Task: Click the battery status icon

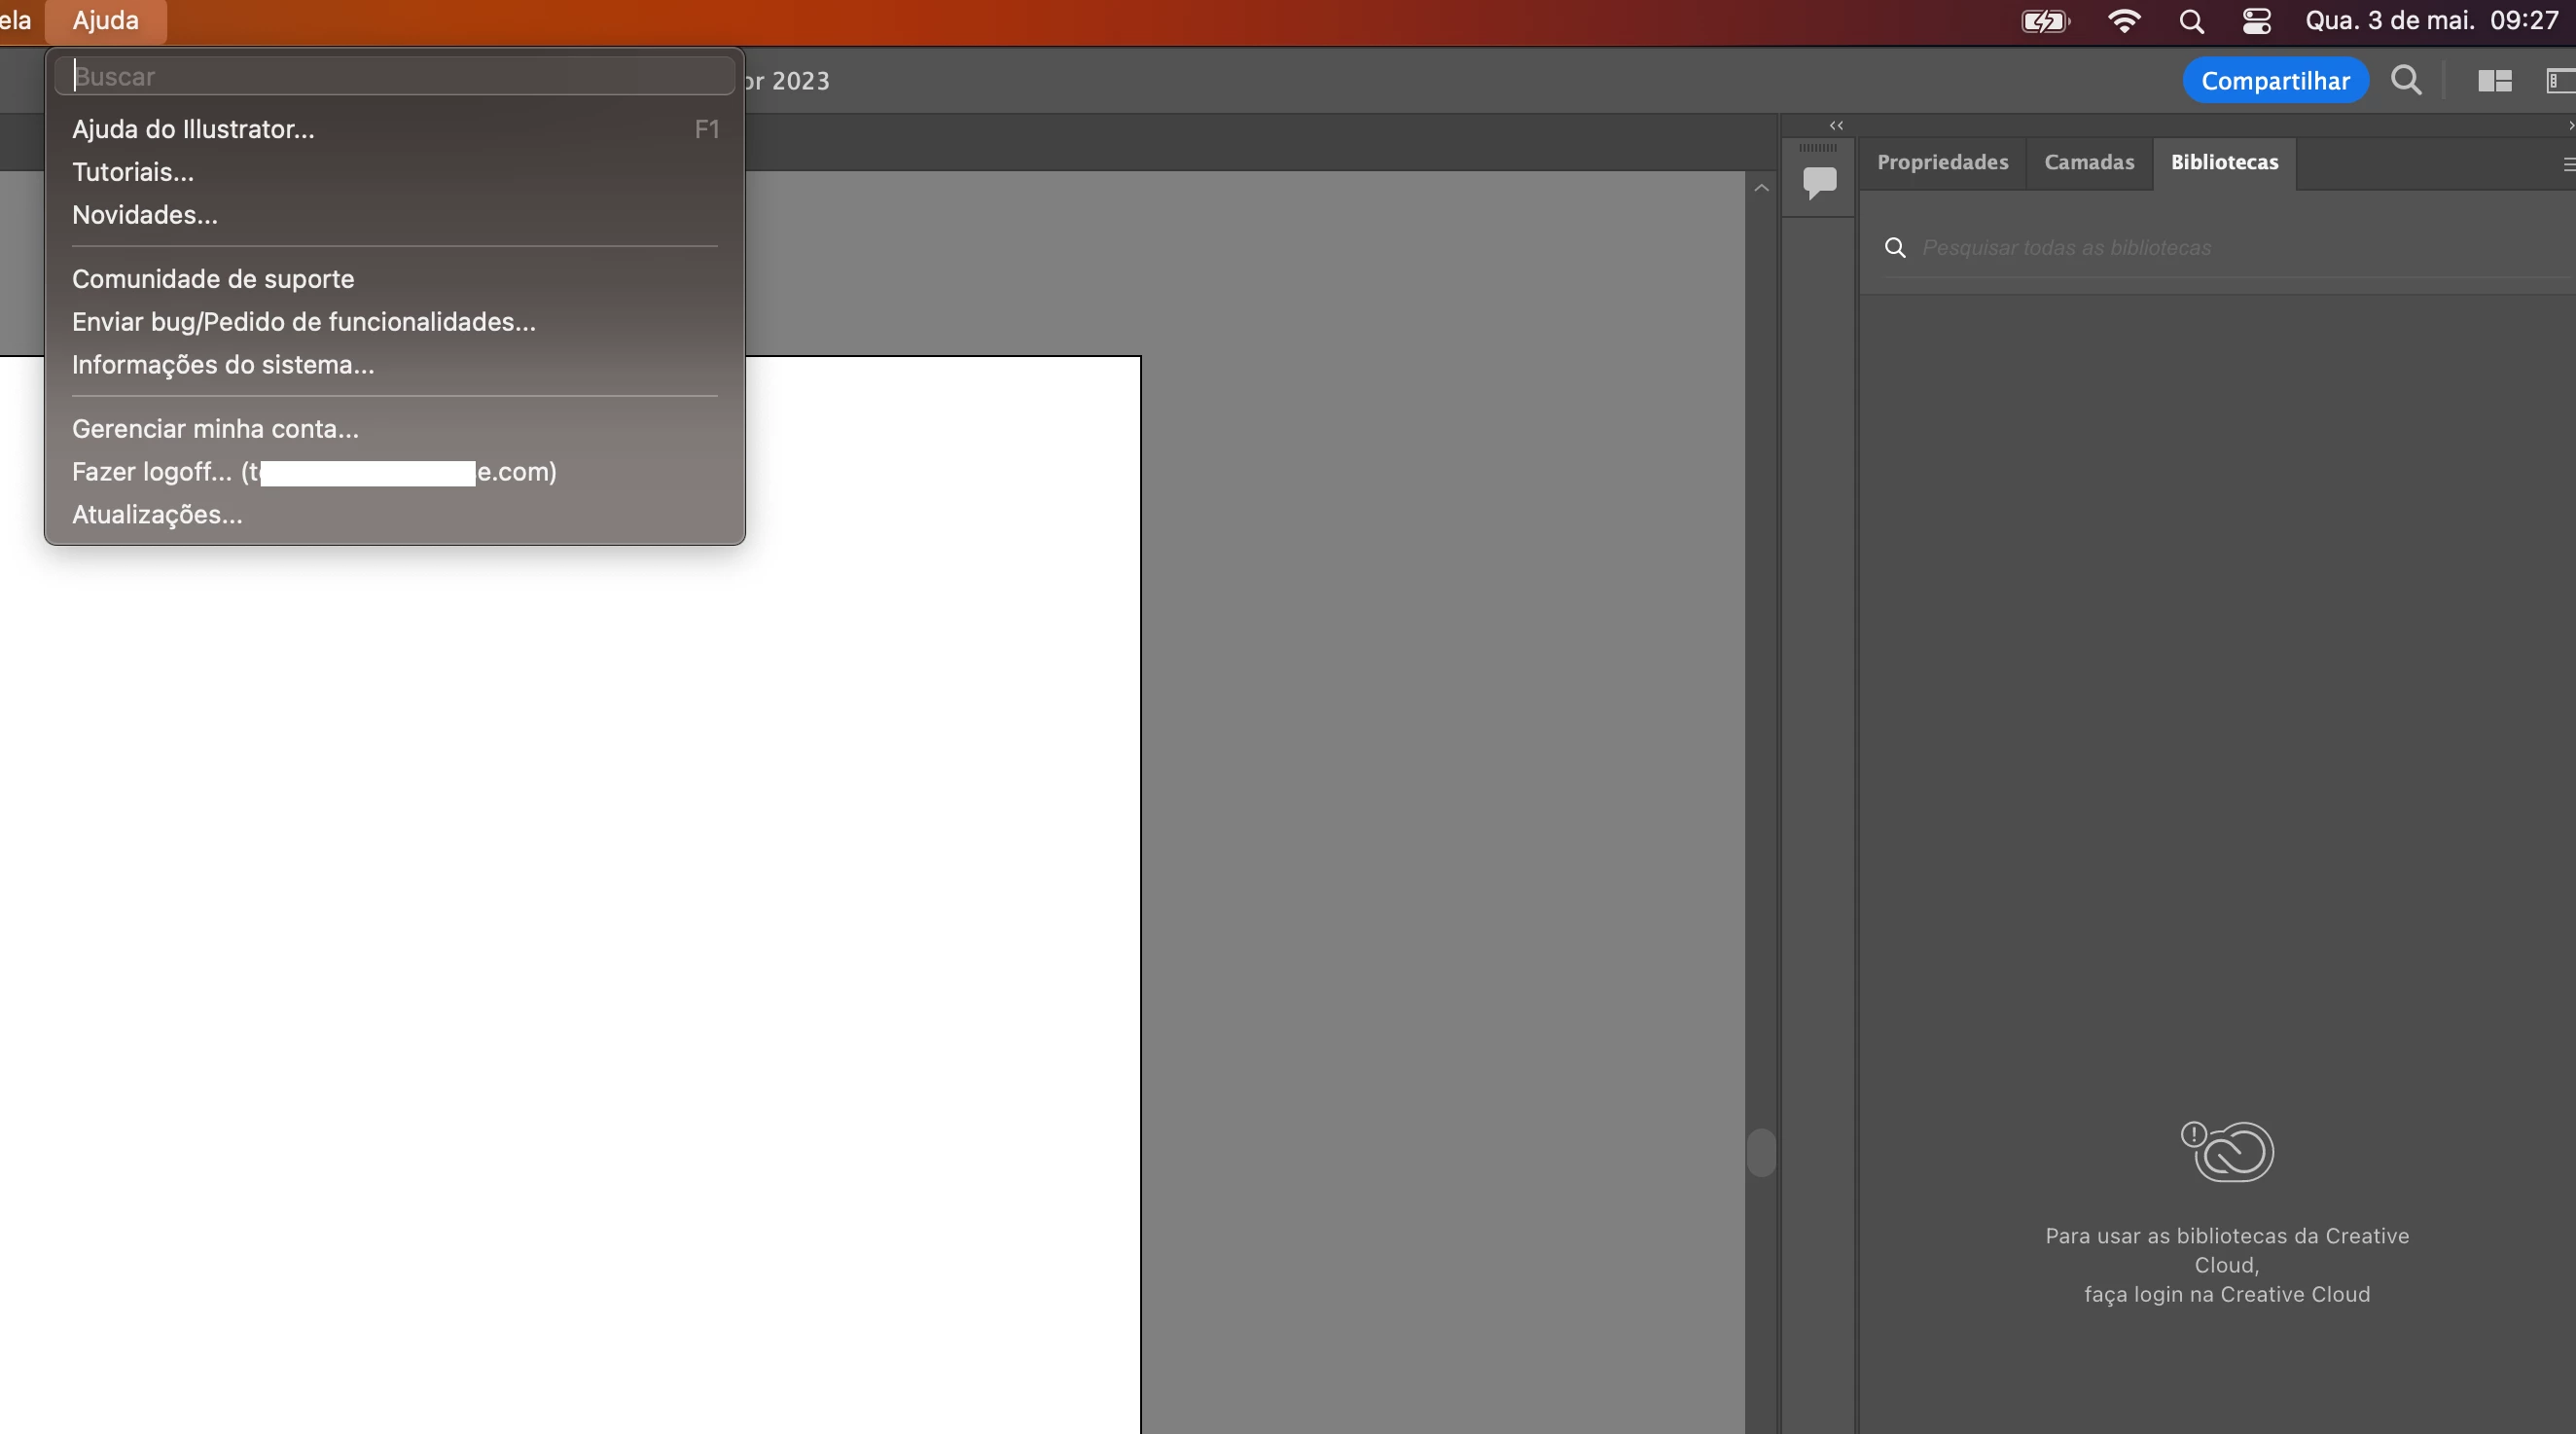Action: [x=2044, y=21]
